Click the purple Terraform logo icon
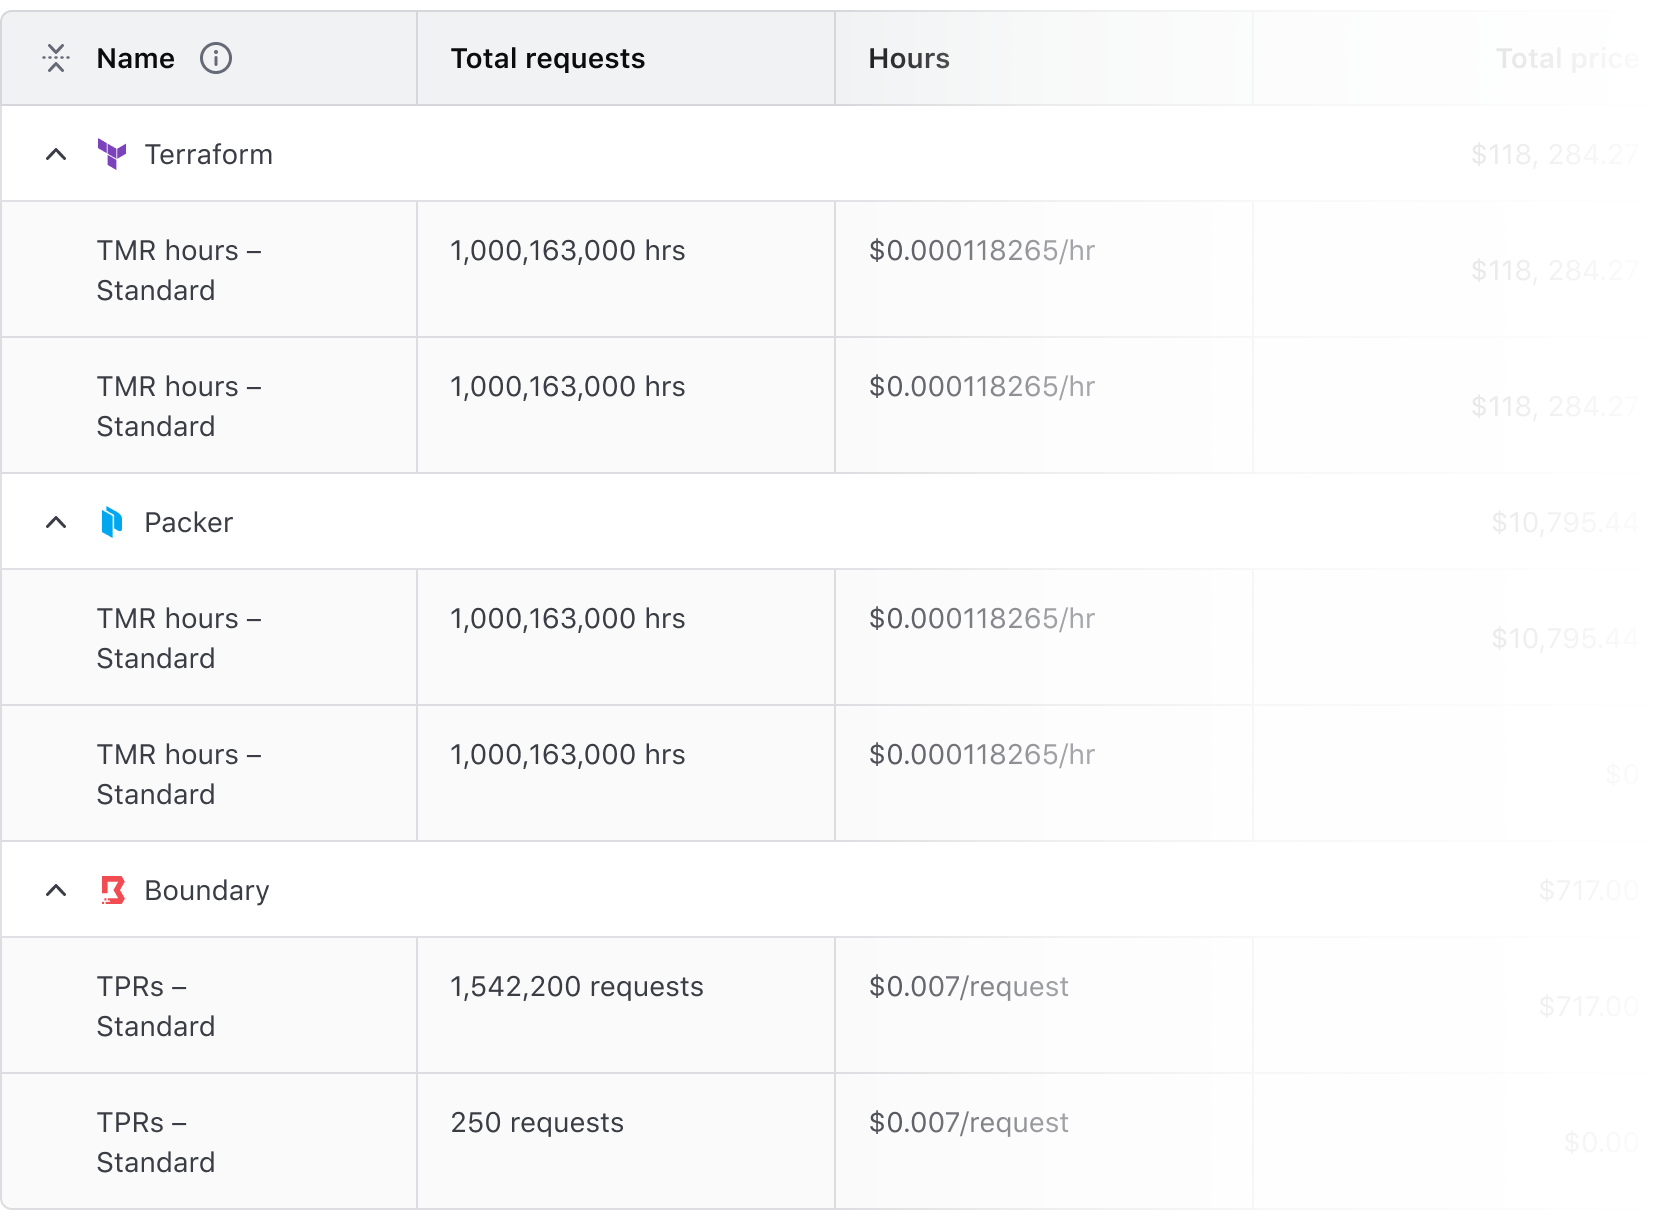Image resolution: width=1672 pixels, height=1219 pixels. 112,154
